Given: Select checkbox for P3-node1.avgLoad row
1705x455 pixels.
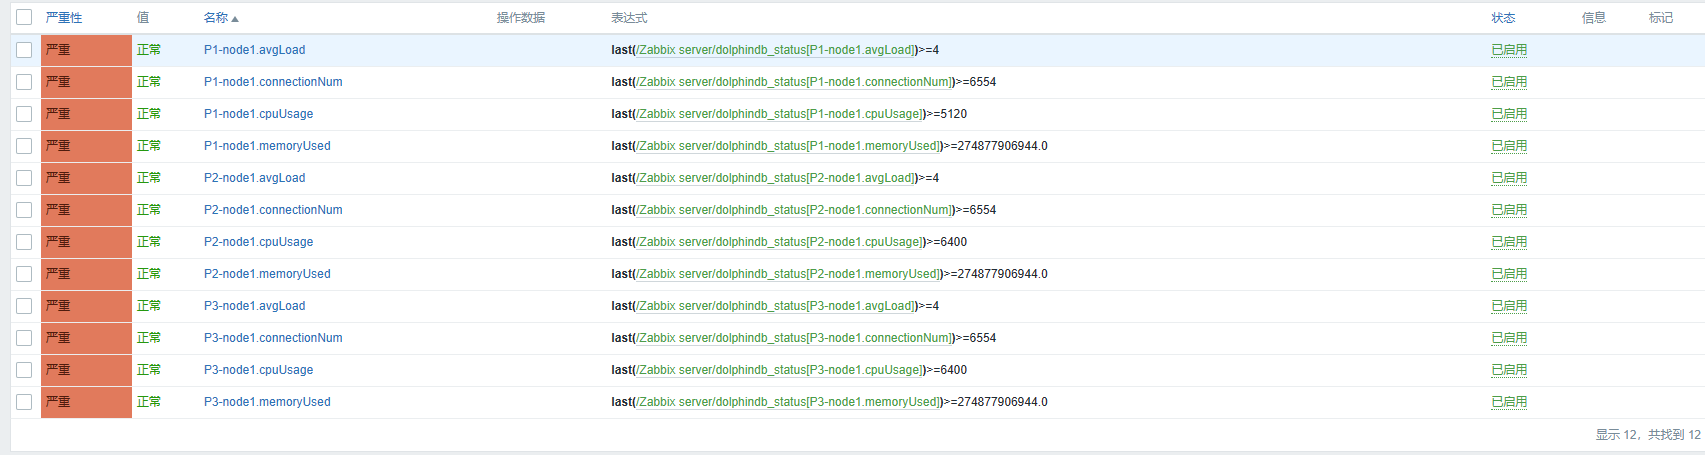Looking at the screenshot, I should (24, 306).
